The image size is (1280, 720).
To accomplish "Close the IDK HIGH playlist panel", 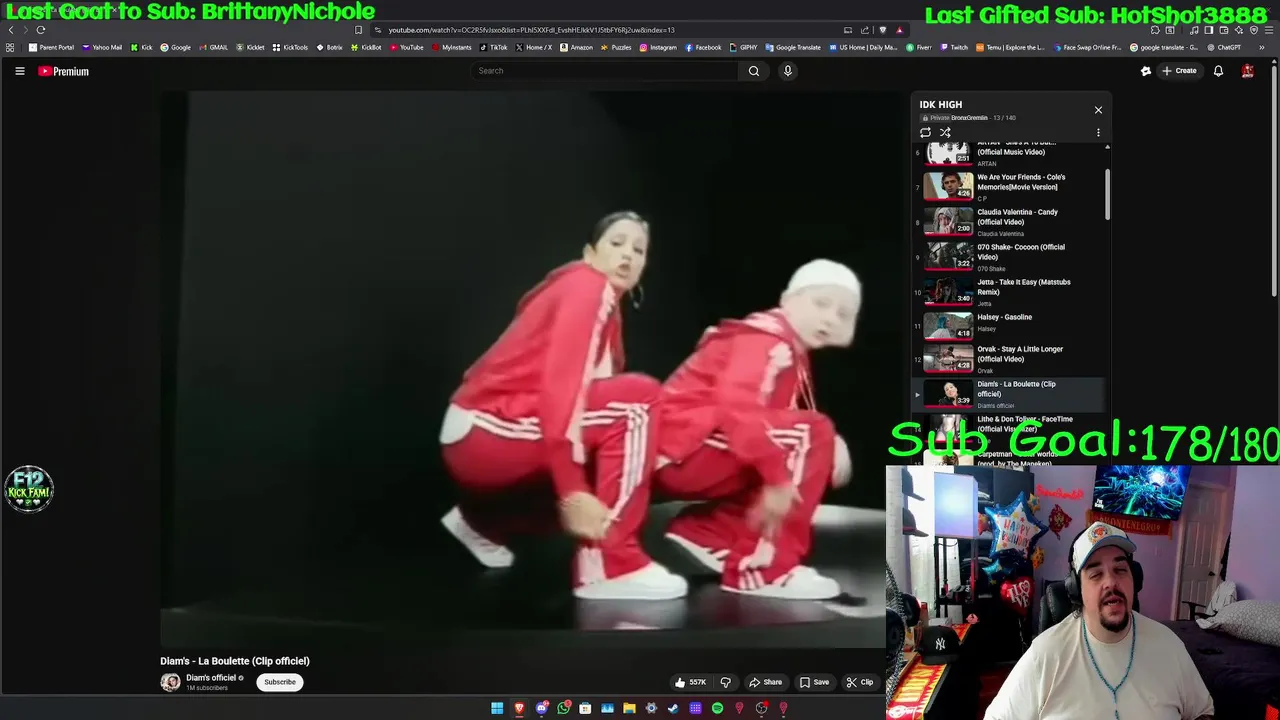I will click(x=1098, y=110).
